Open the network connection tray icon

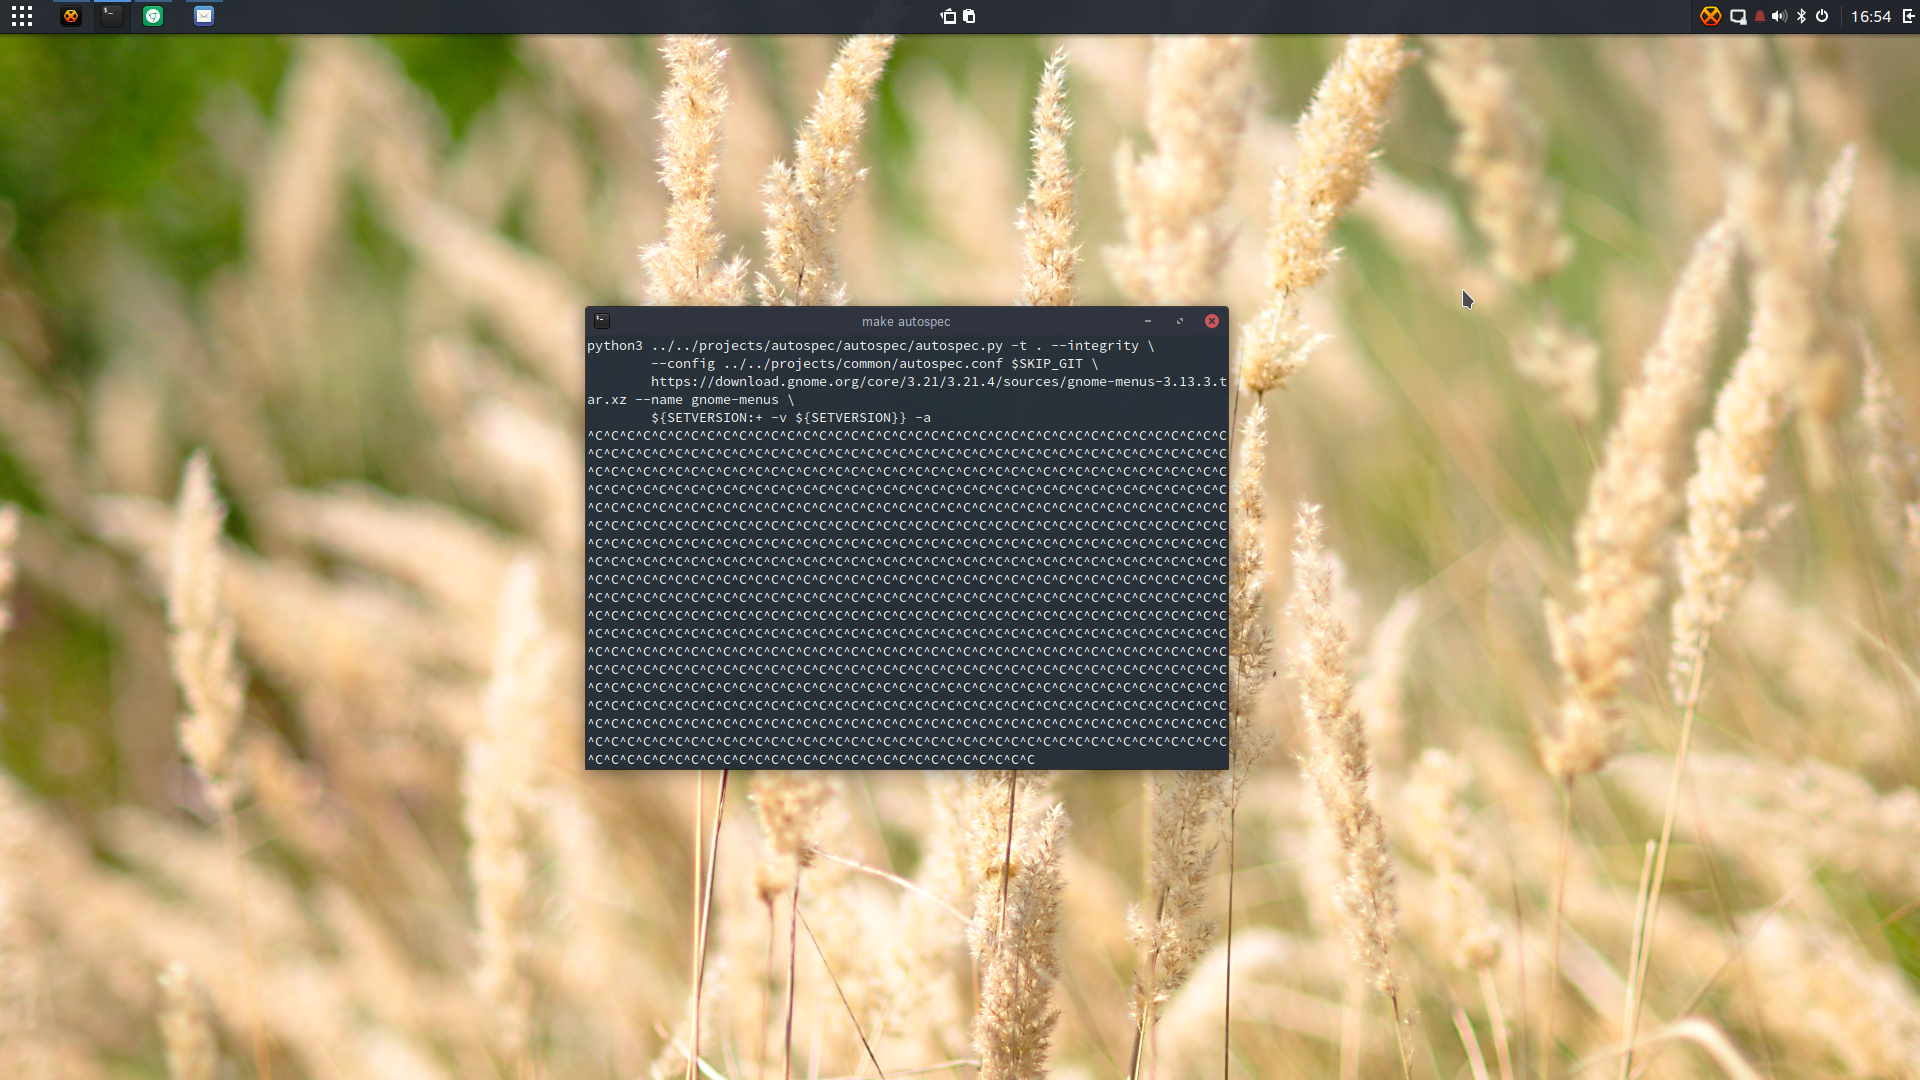tap(1738, 16)
